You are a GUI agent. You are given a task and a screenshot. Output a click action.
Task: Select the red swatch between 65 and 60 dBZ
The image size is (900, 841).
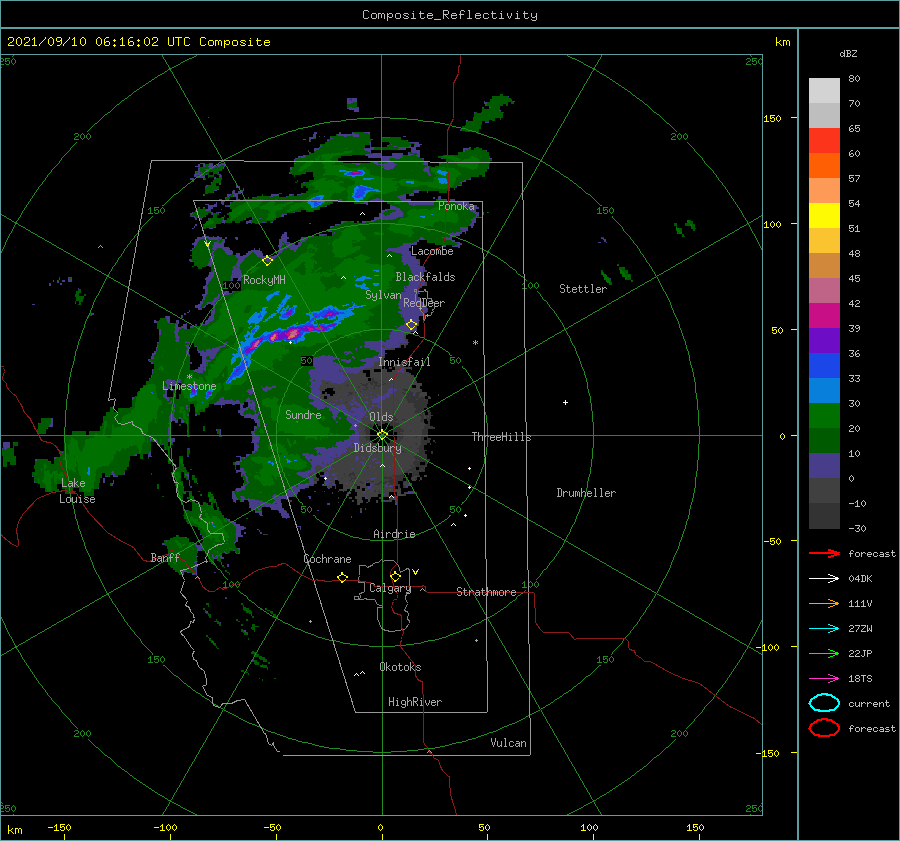tap(824, 141)
